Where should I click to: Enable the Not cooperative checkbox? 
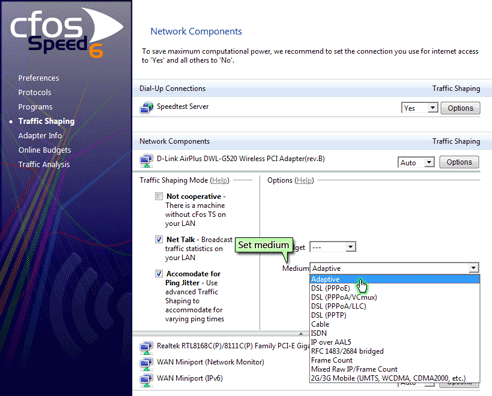coord(159,196)
